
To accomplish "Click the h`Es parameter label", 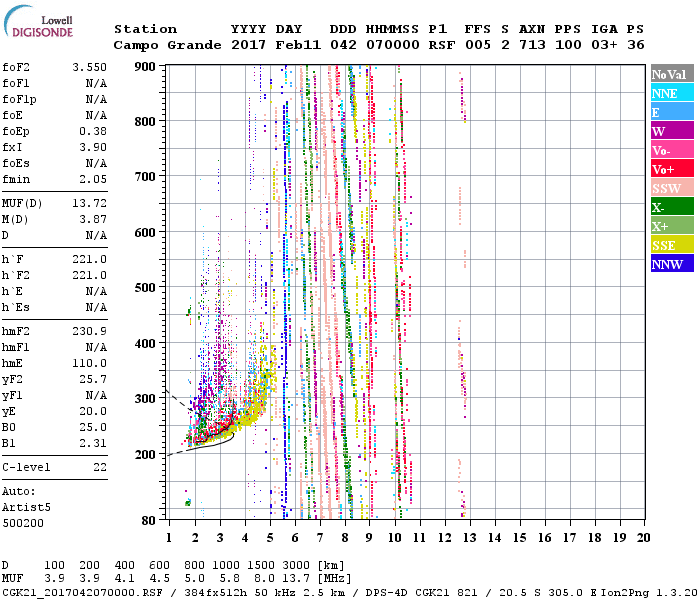I will [x=16, y=308].
